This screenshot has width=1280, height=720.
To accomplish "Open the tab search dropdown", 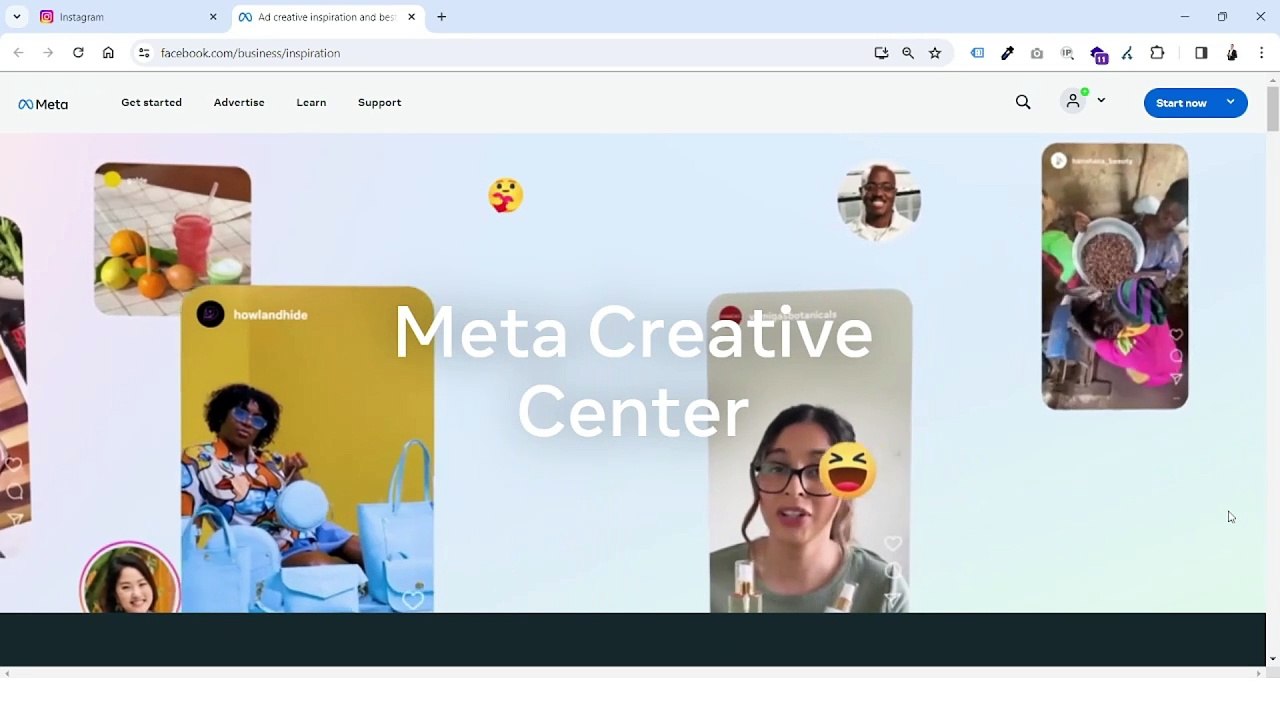I will click(x=16, y=17).
